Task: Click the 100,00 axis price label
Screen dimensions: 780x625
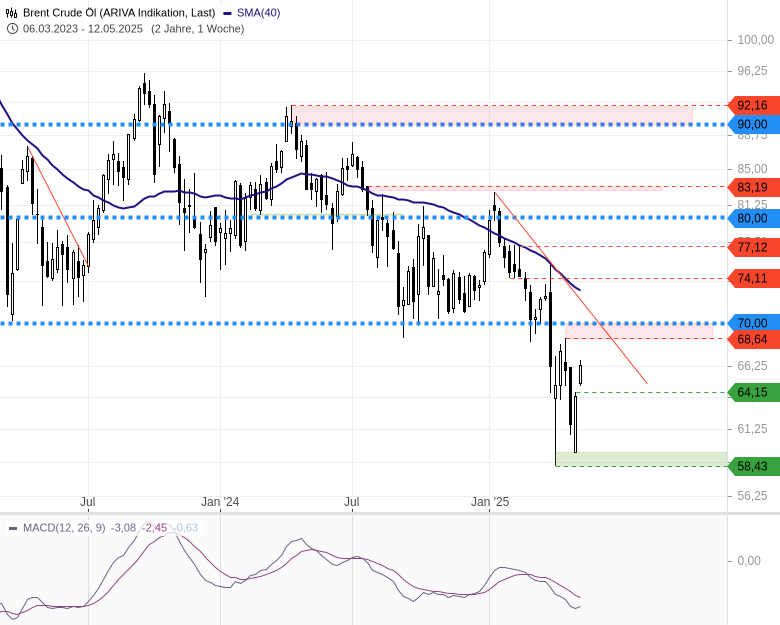Action: (x=755, y=40)
